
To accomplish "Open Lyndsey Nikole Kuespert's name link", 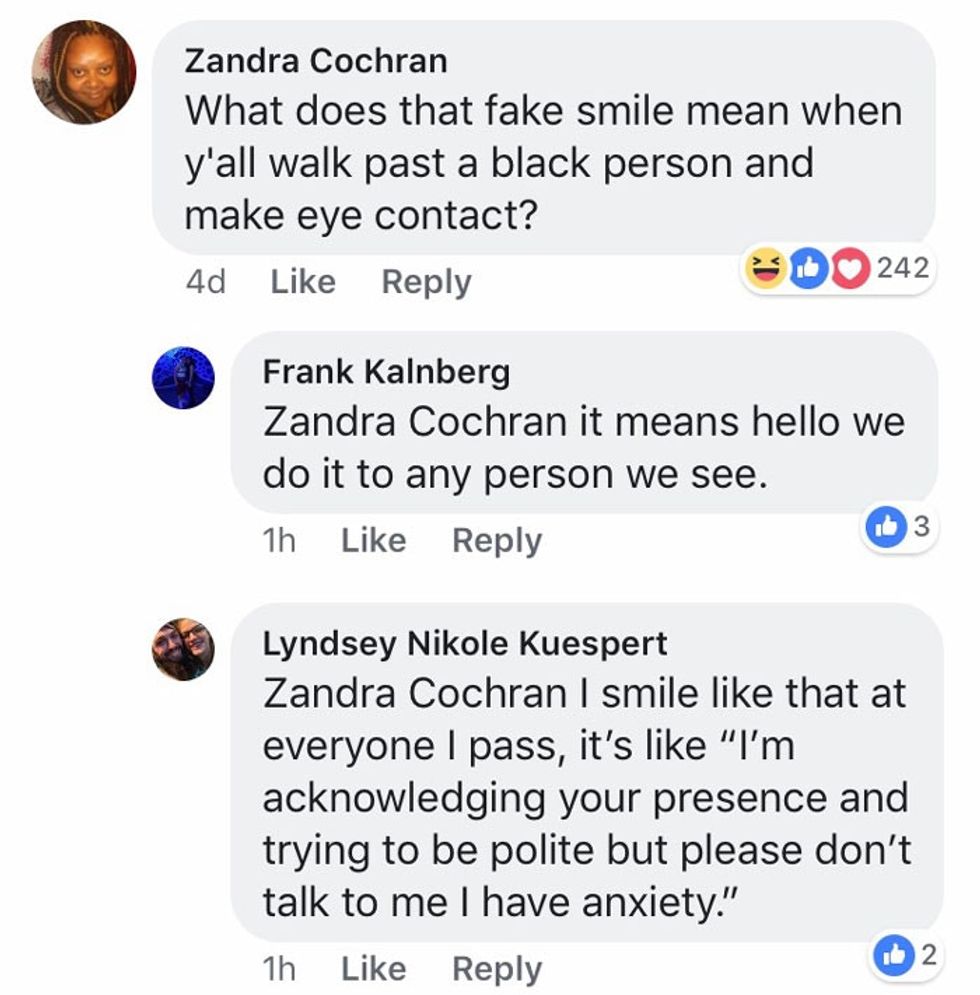I will pyautogui.click(x=464, y=643).
